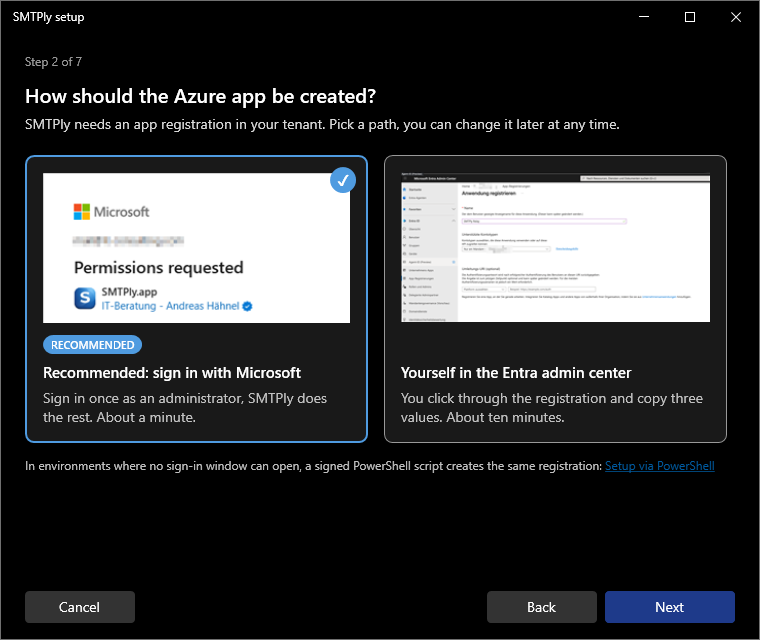Image resolution: width=760 pixels, height=640 pixels.
Task: Click the Step 2 of 7 label
Action: click(x=53, y=62)
